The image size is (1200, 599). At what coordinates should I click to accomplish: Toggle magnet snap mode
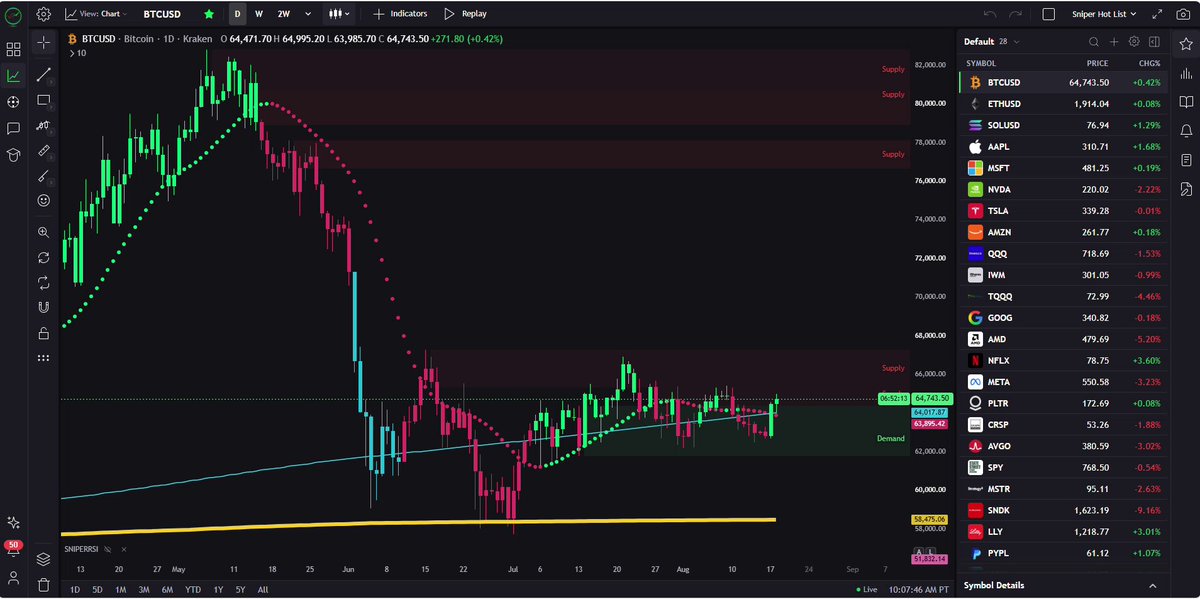click(43, 308)
